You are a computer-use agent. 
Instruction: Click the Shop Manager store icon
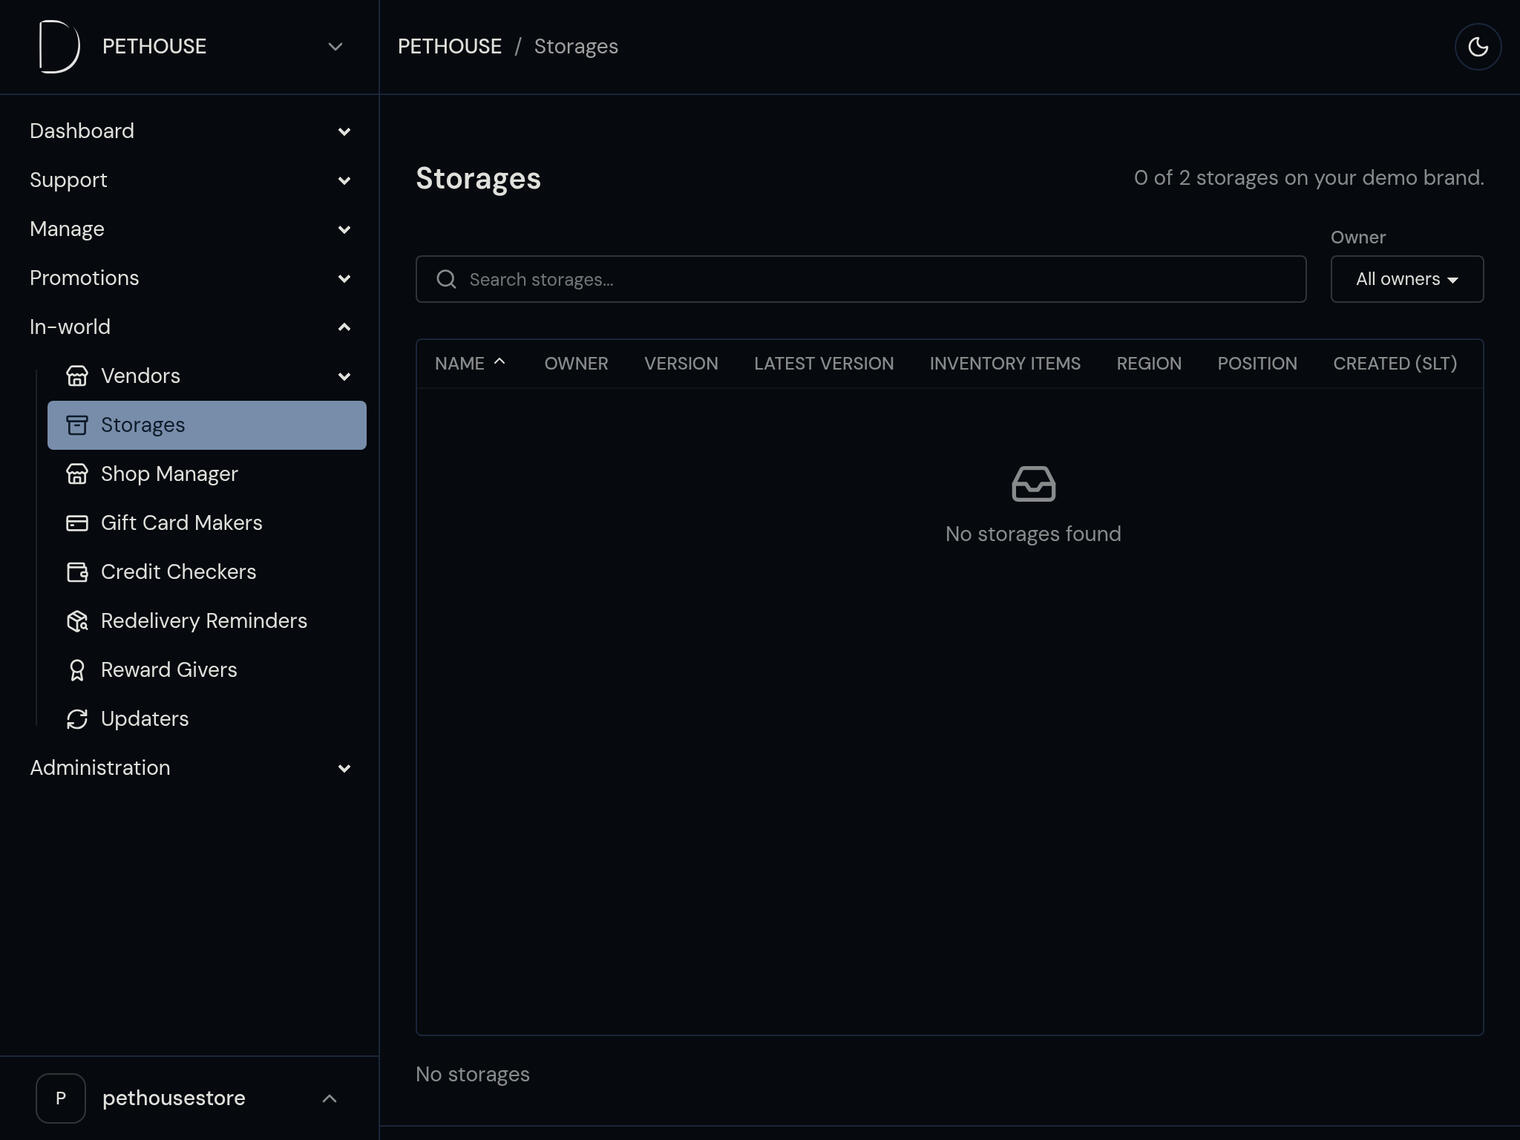coord(77,474)
